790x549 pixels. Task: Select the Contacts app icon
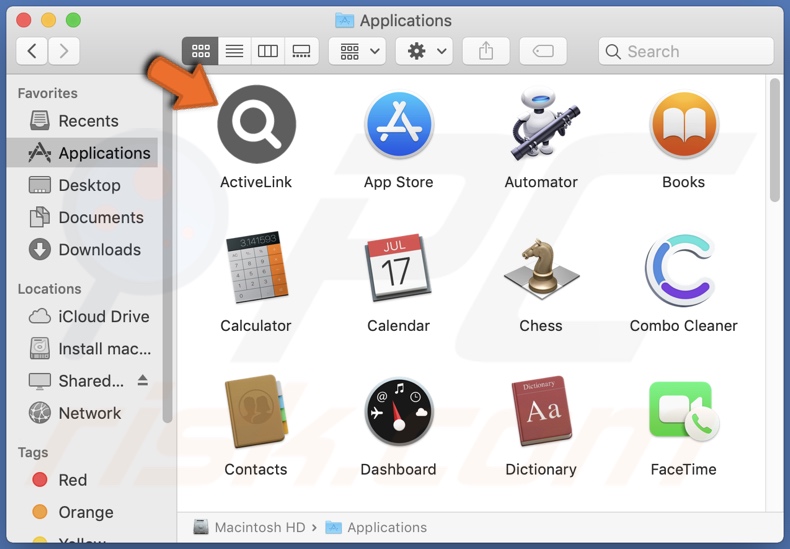coord(256,411)
